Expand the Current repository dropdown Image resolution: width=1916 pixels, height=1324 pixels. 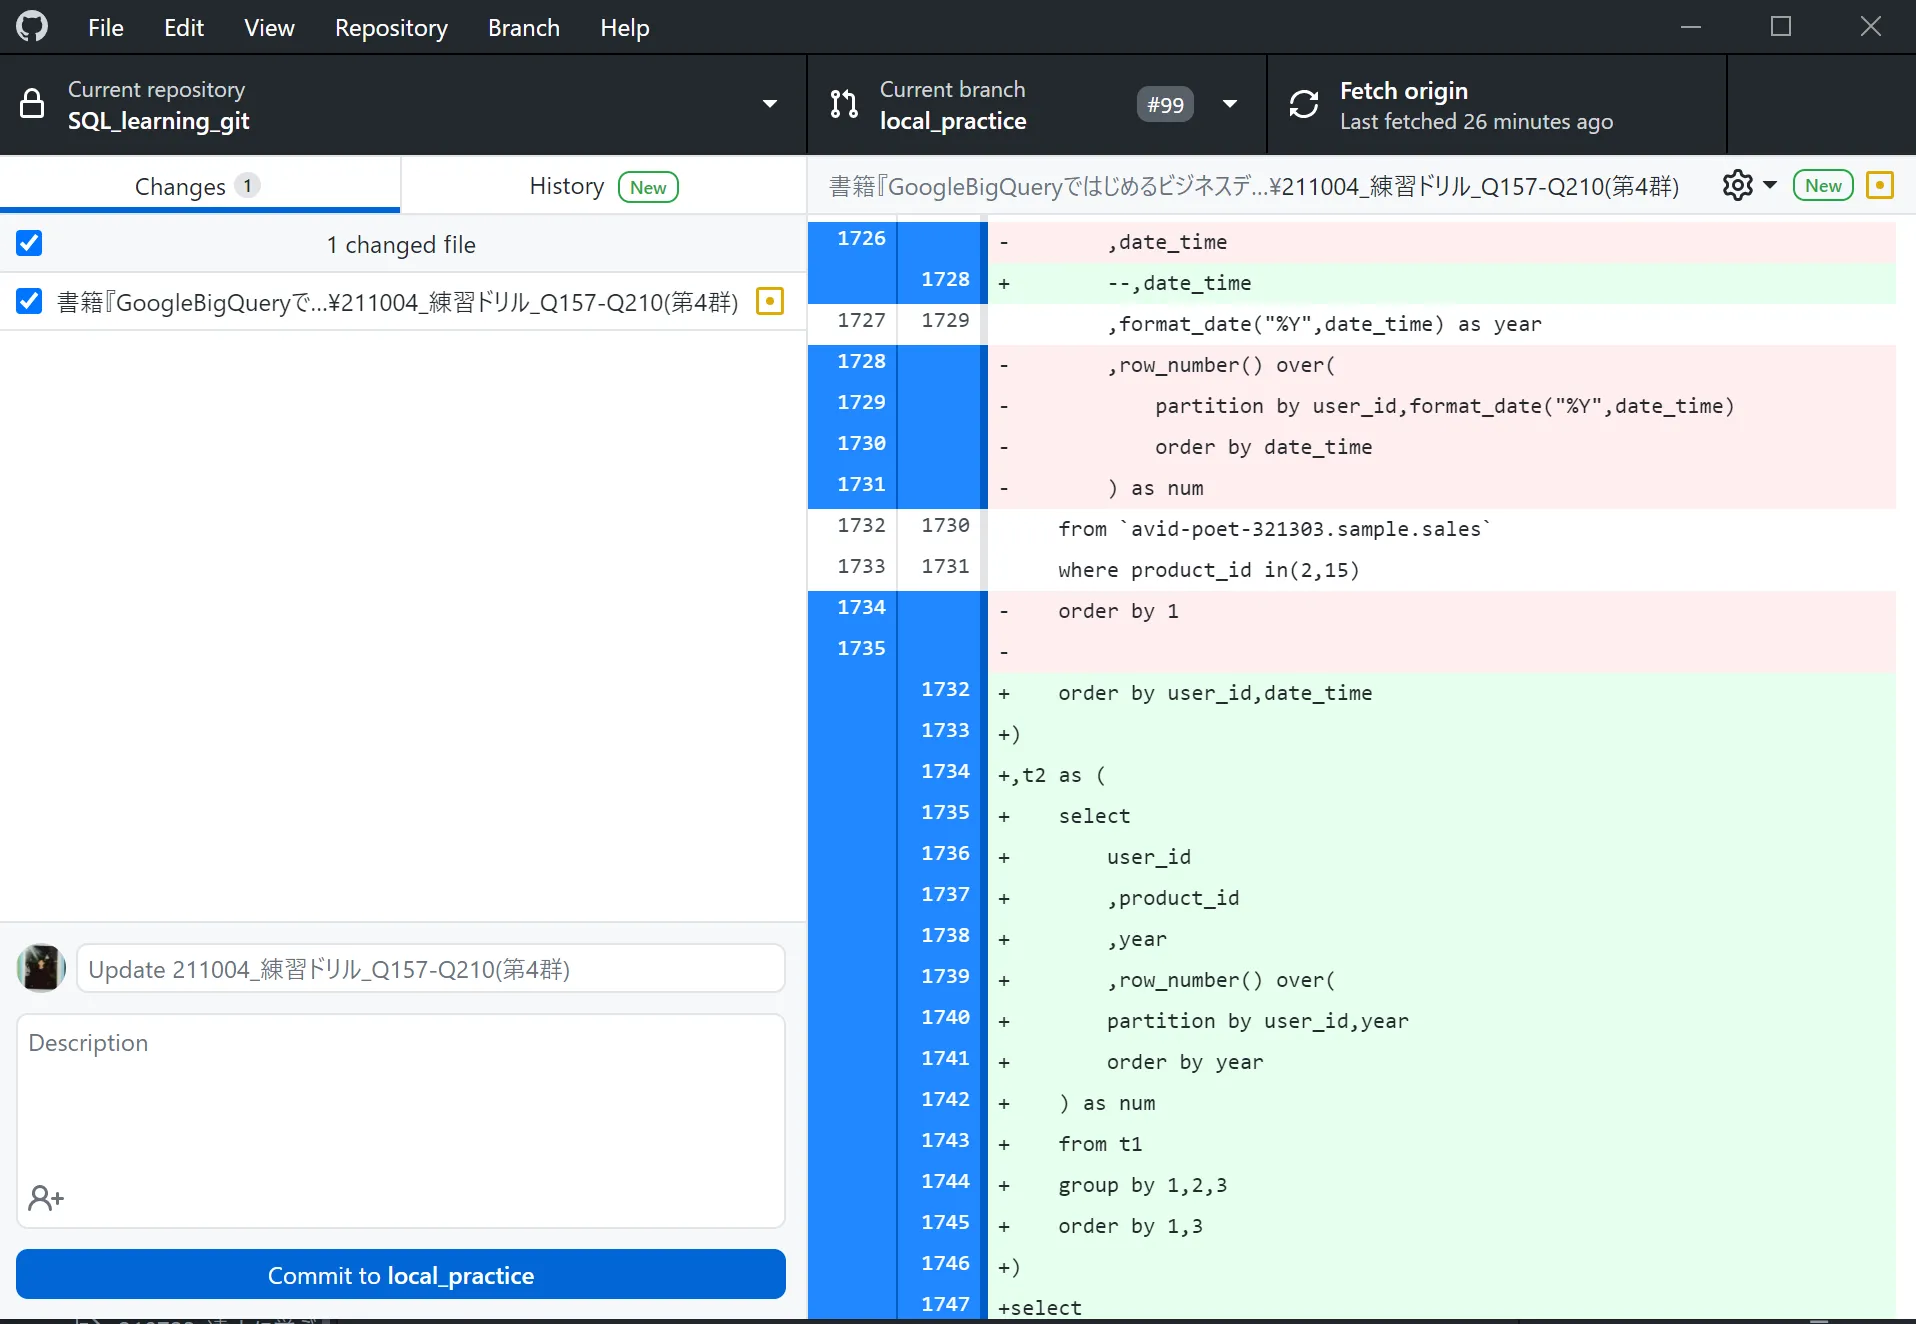[x=769, y=104]
